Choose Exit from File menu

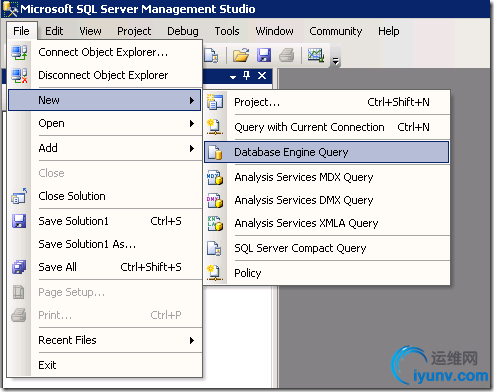point(105,365)
